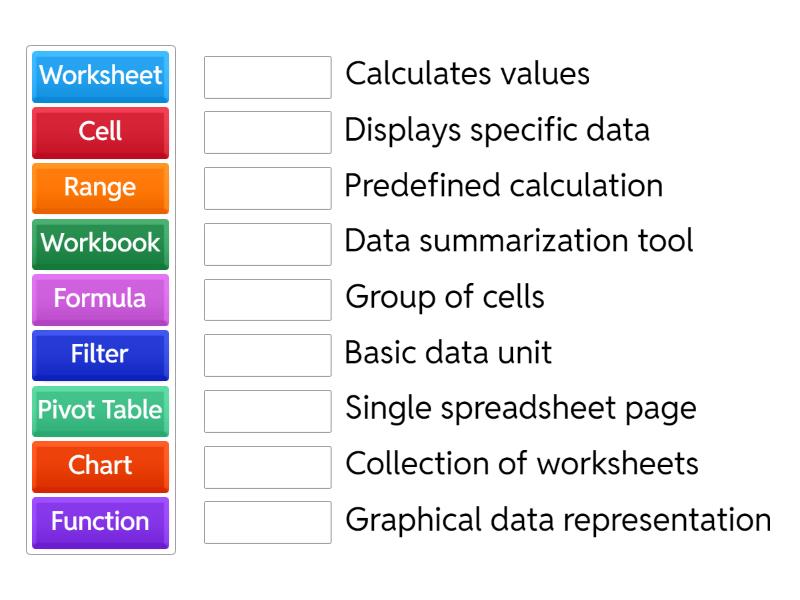This screenshot has height=600, width=800.
Task: Choose the Data summarization tool answer slot
Action: [267, 244]
